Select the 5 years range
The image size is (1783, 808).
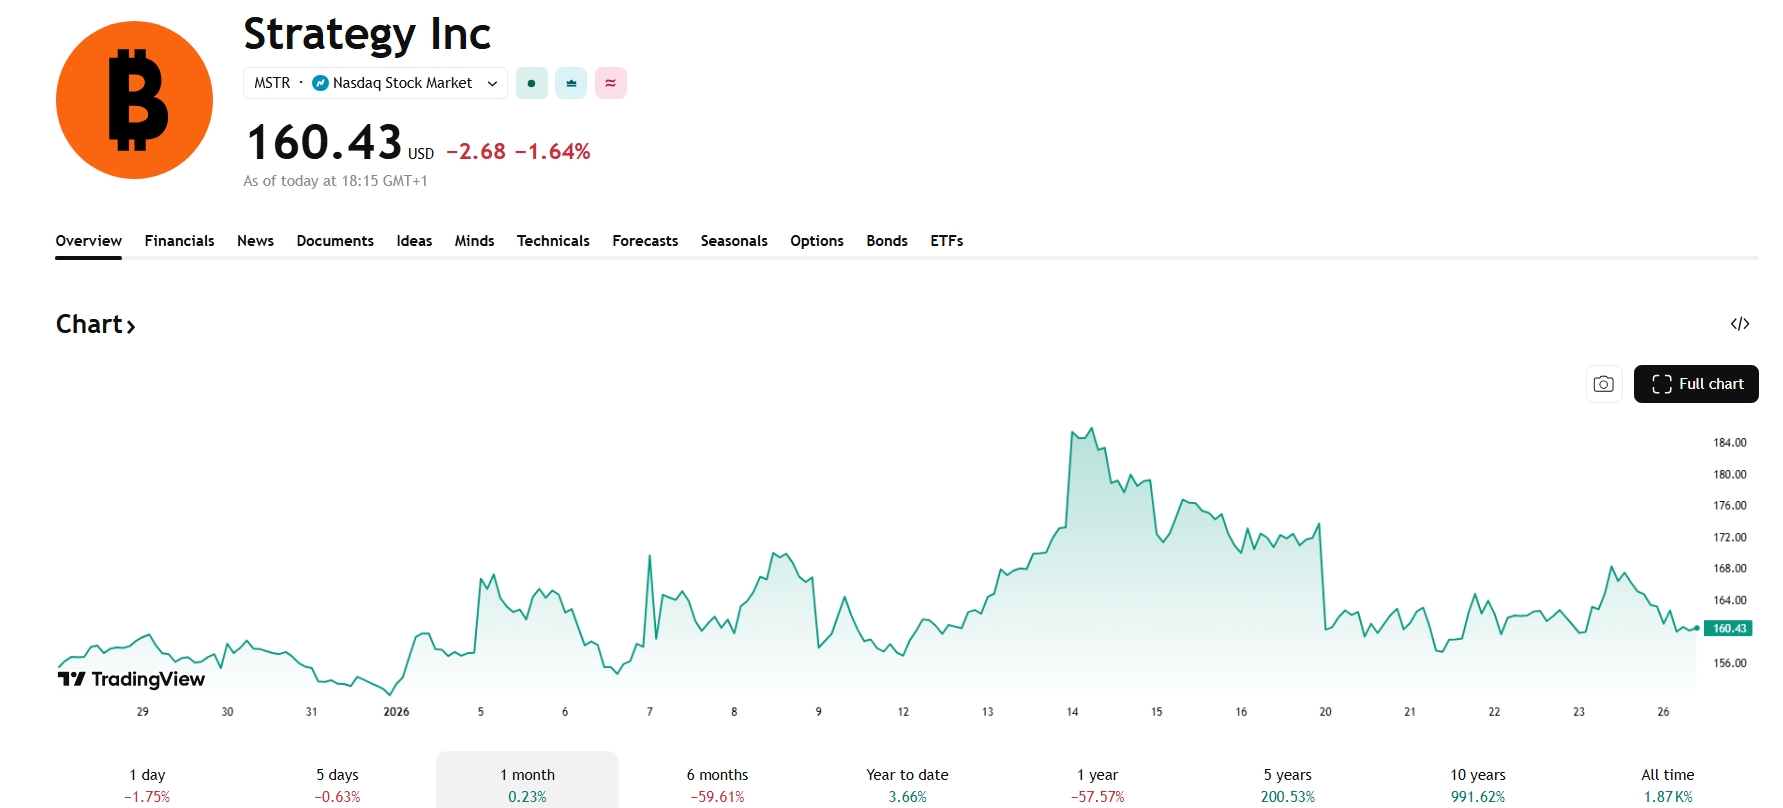[1287, 784]
